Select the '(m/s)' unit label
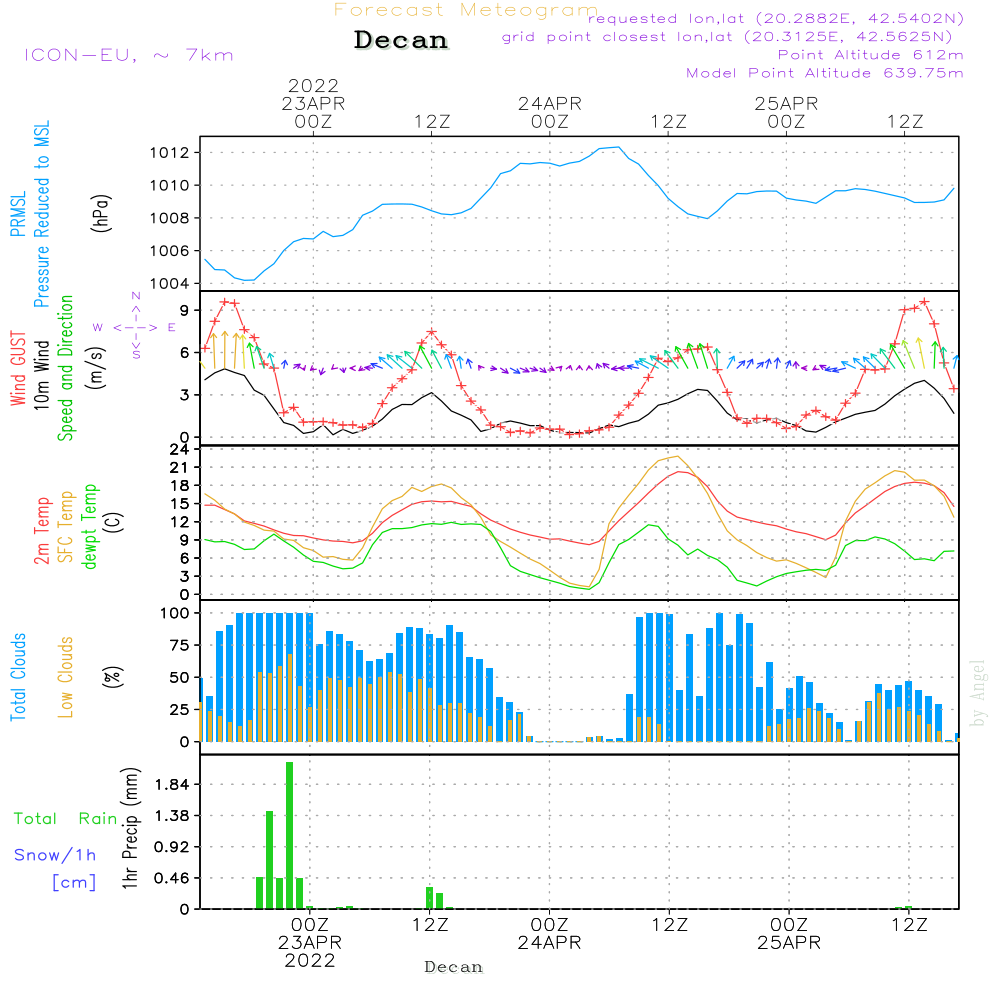 pos(96,368)
